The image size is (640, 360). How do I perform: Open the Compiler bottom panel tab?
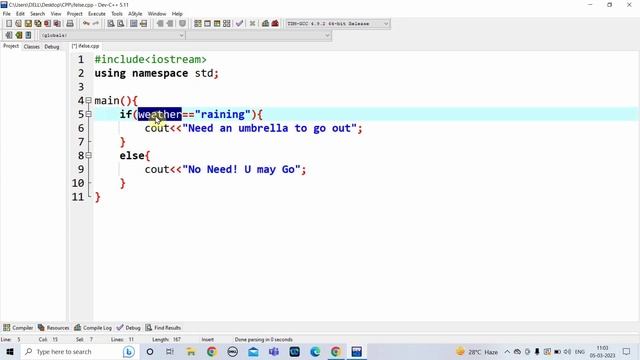pos(18,328)
